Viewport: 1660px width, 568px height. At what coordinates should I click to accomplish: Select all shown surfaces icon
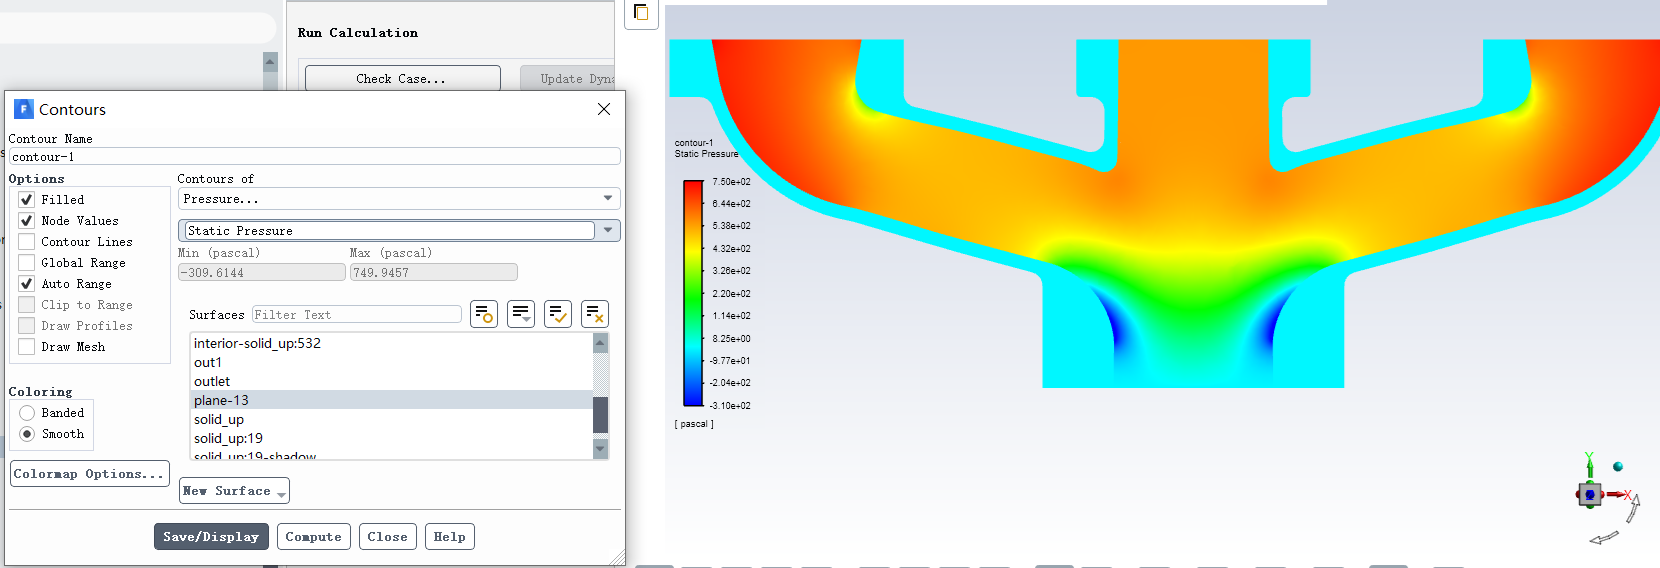pyautogui.click(x=558, y=314)
